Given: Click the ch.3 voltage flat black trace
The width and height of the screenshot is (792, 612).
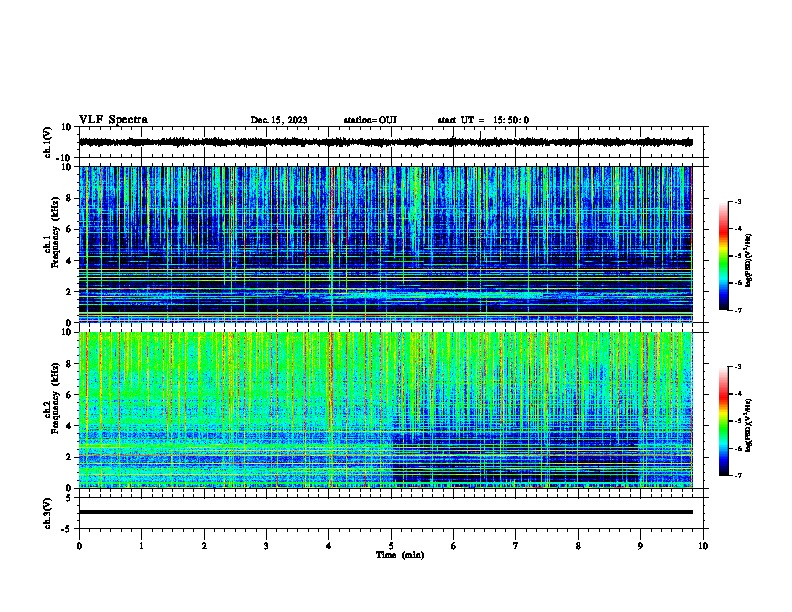Looking at the screenshot, I should point(386,512).
